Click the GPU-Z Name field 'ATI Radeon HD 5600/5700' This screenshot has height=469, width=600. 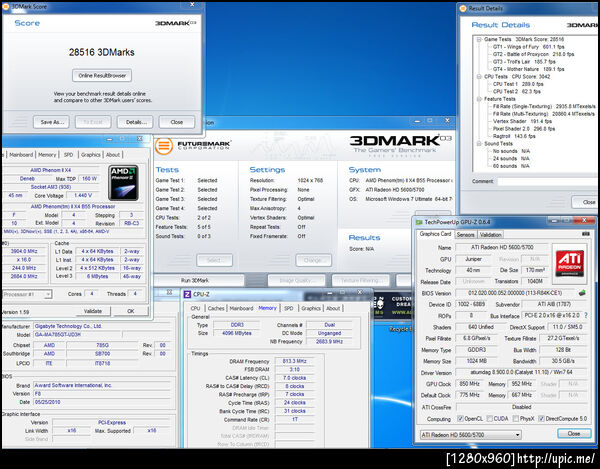(x=502, y=248)
